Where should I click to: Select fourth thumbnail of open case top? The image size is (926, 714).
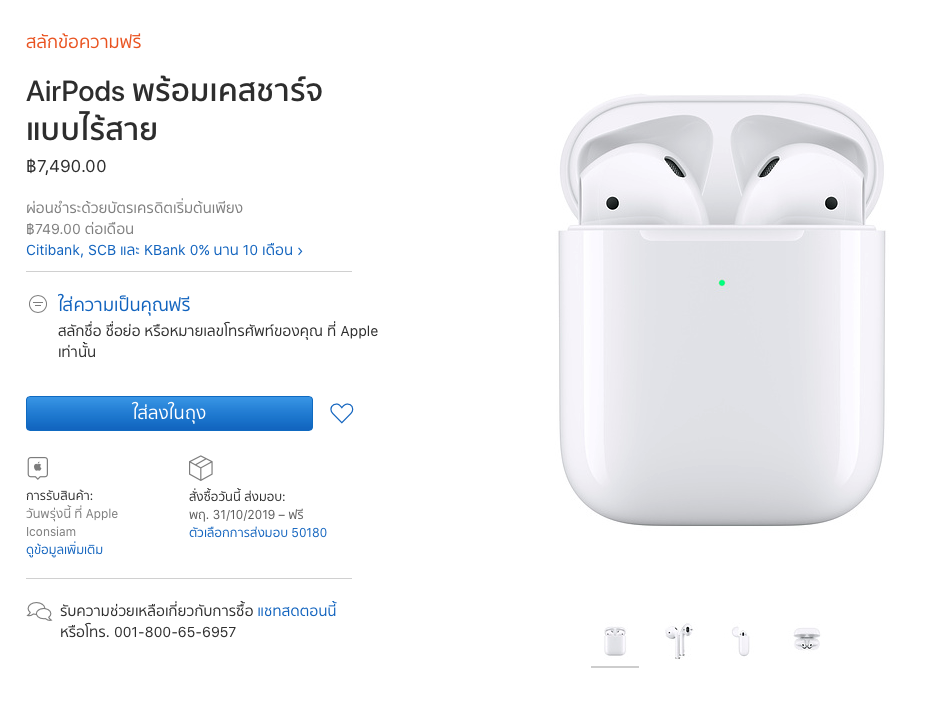(x=807, y=641)
